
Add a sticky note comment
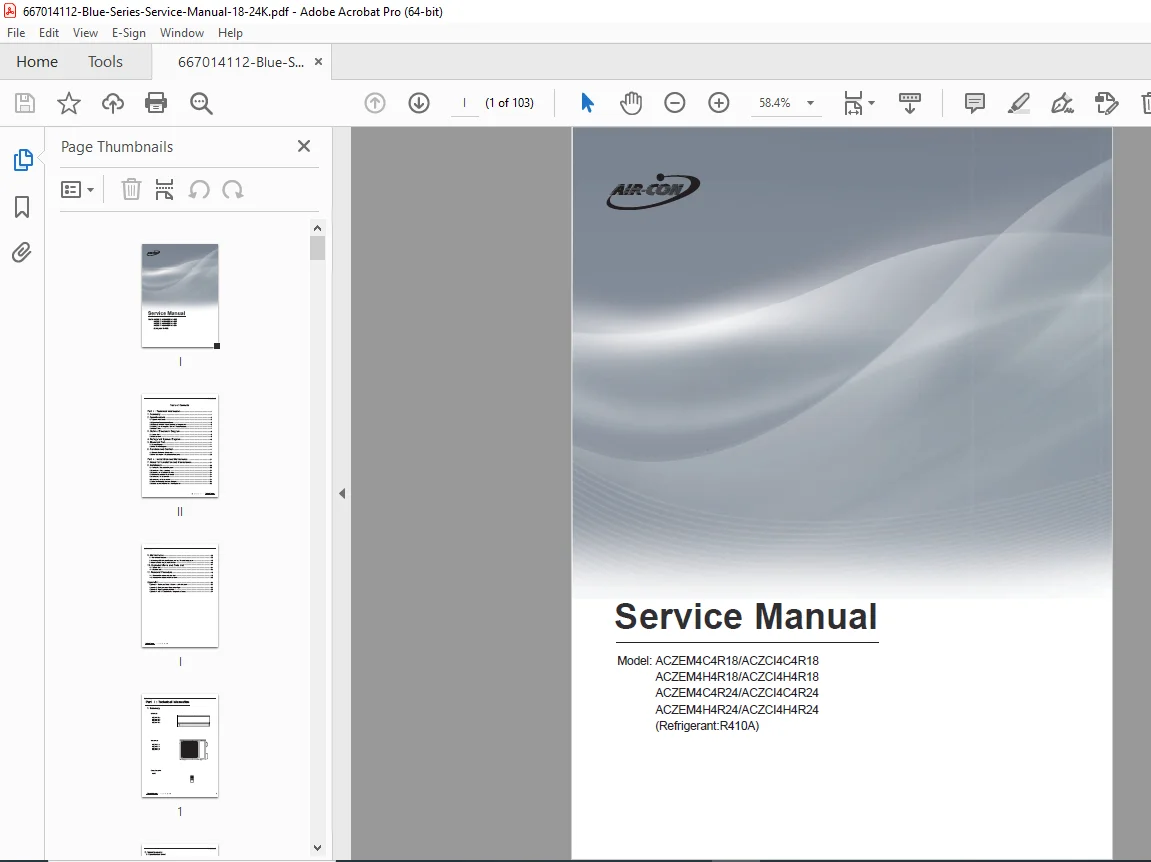[974, 103]
